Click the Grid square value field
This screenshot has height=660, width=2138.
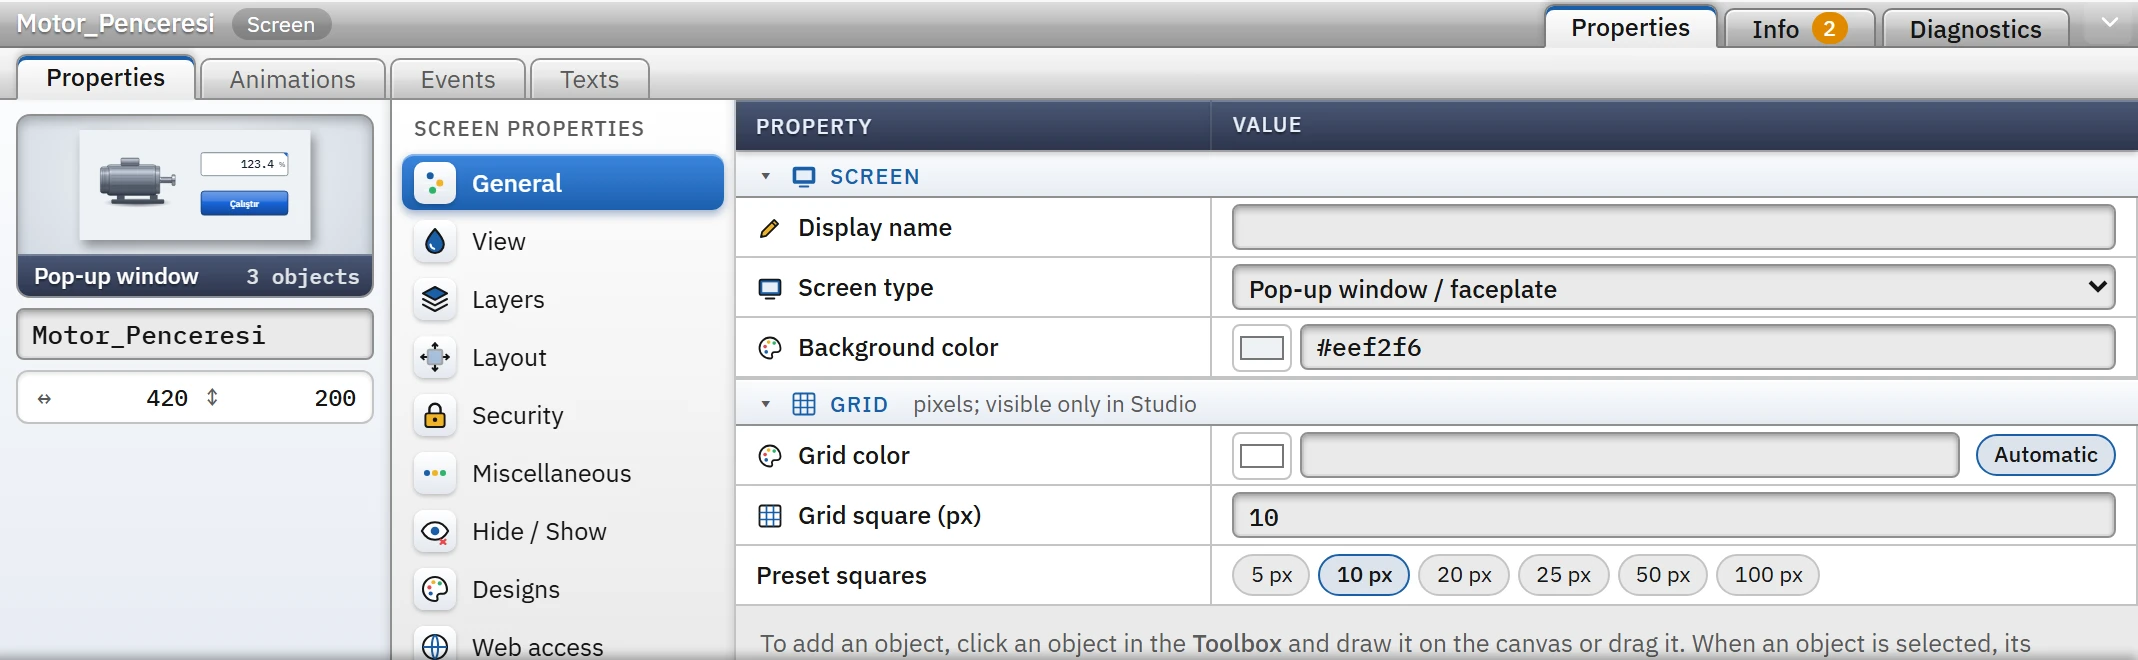pyautogui.click(x=1673, y=516)
